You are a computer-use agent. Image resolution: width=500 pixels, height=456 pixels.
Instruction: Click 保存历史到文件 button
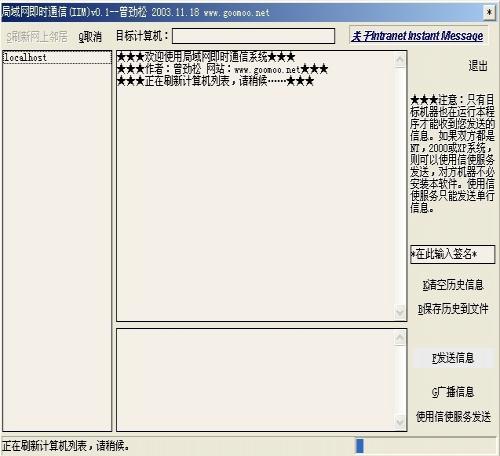[453, 309]
